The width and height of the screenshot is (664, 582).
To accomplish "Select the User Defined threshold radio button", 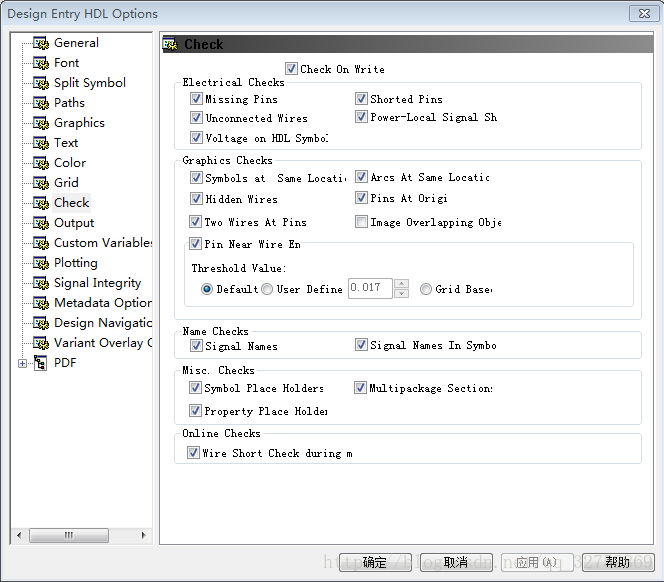I will [267, 289].
